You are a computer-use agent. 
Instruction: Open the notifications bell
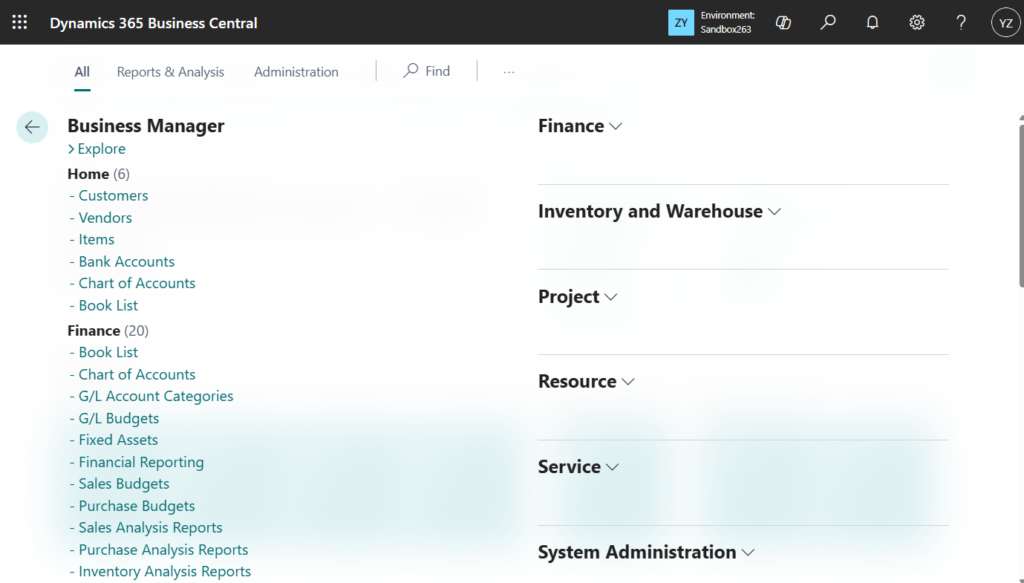pyautogui.click(x=872, y=22)
